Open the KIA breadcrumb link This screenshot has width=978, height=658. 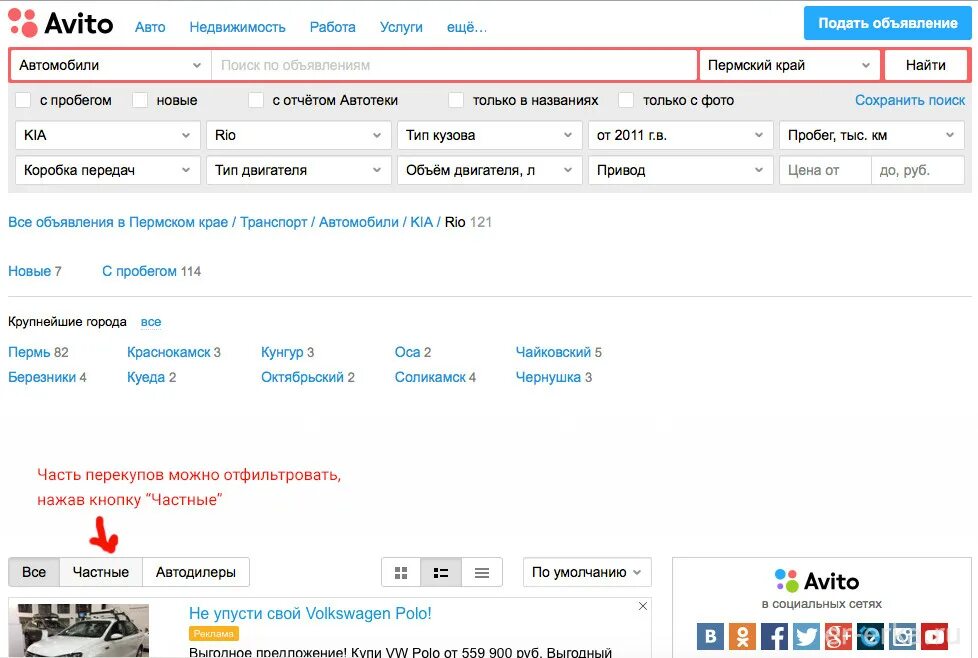coord(422,222)
